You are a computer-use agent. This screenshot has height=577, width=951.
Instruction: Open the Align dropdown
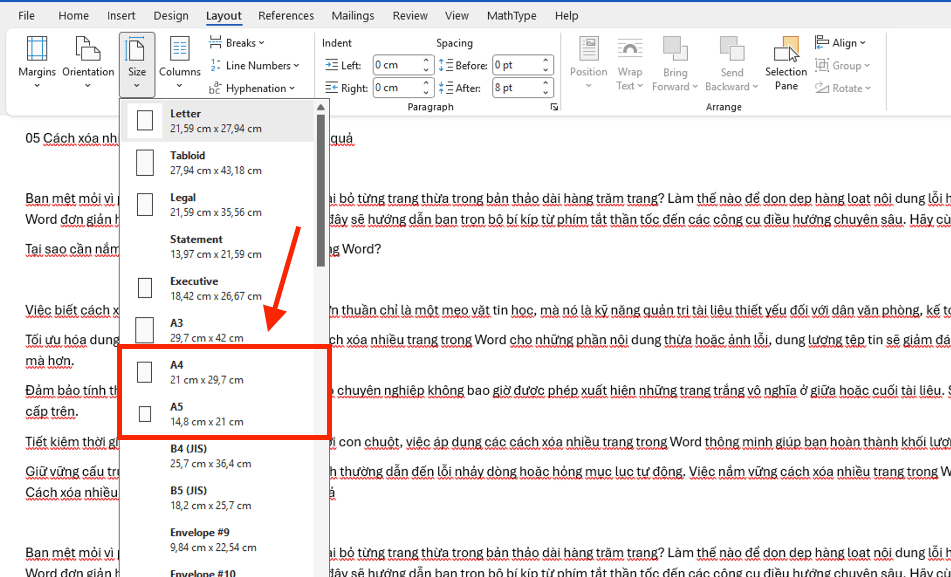(841, 43)
